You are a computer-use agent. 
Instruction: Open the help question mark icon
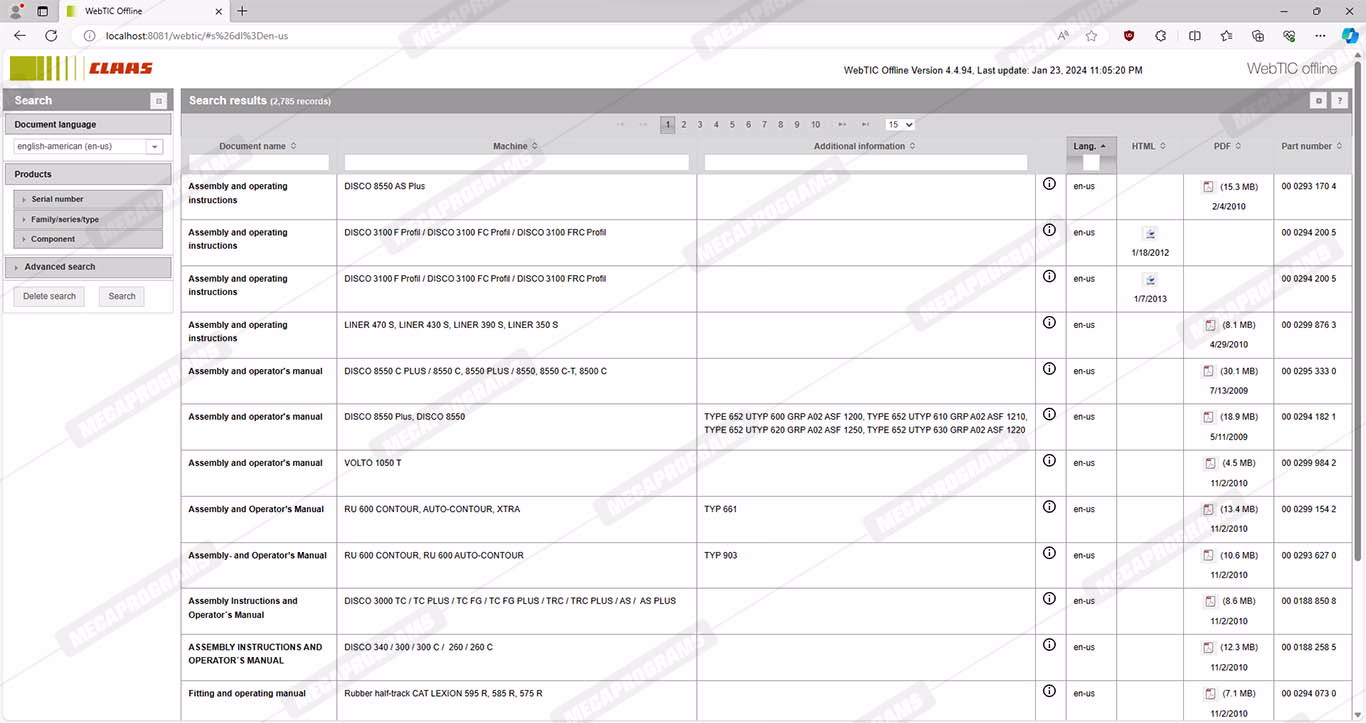[1339, 101]
